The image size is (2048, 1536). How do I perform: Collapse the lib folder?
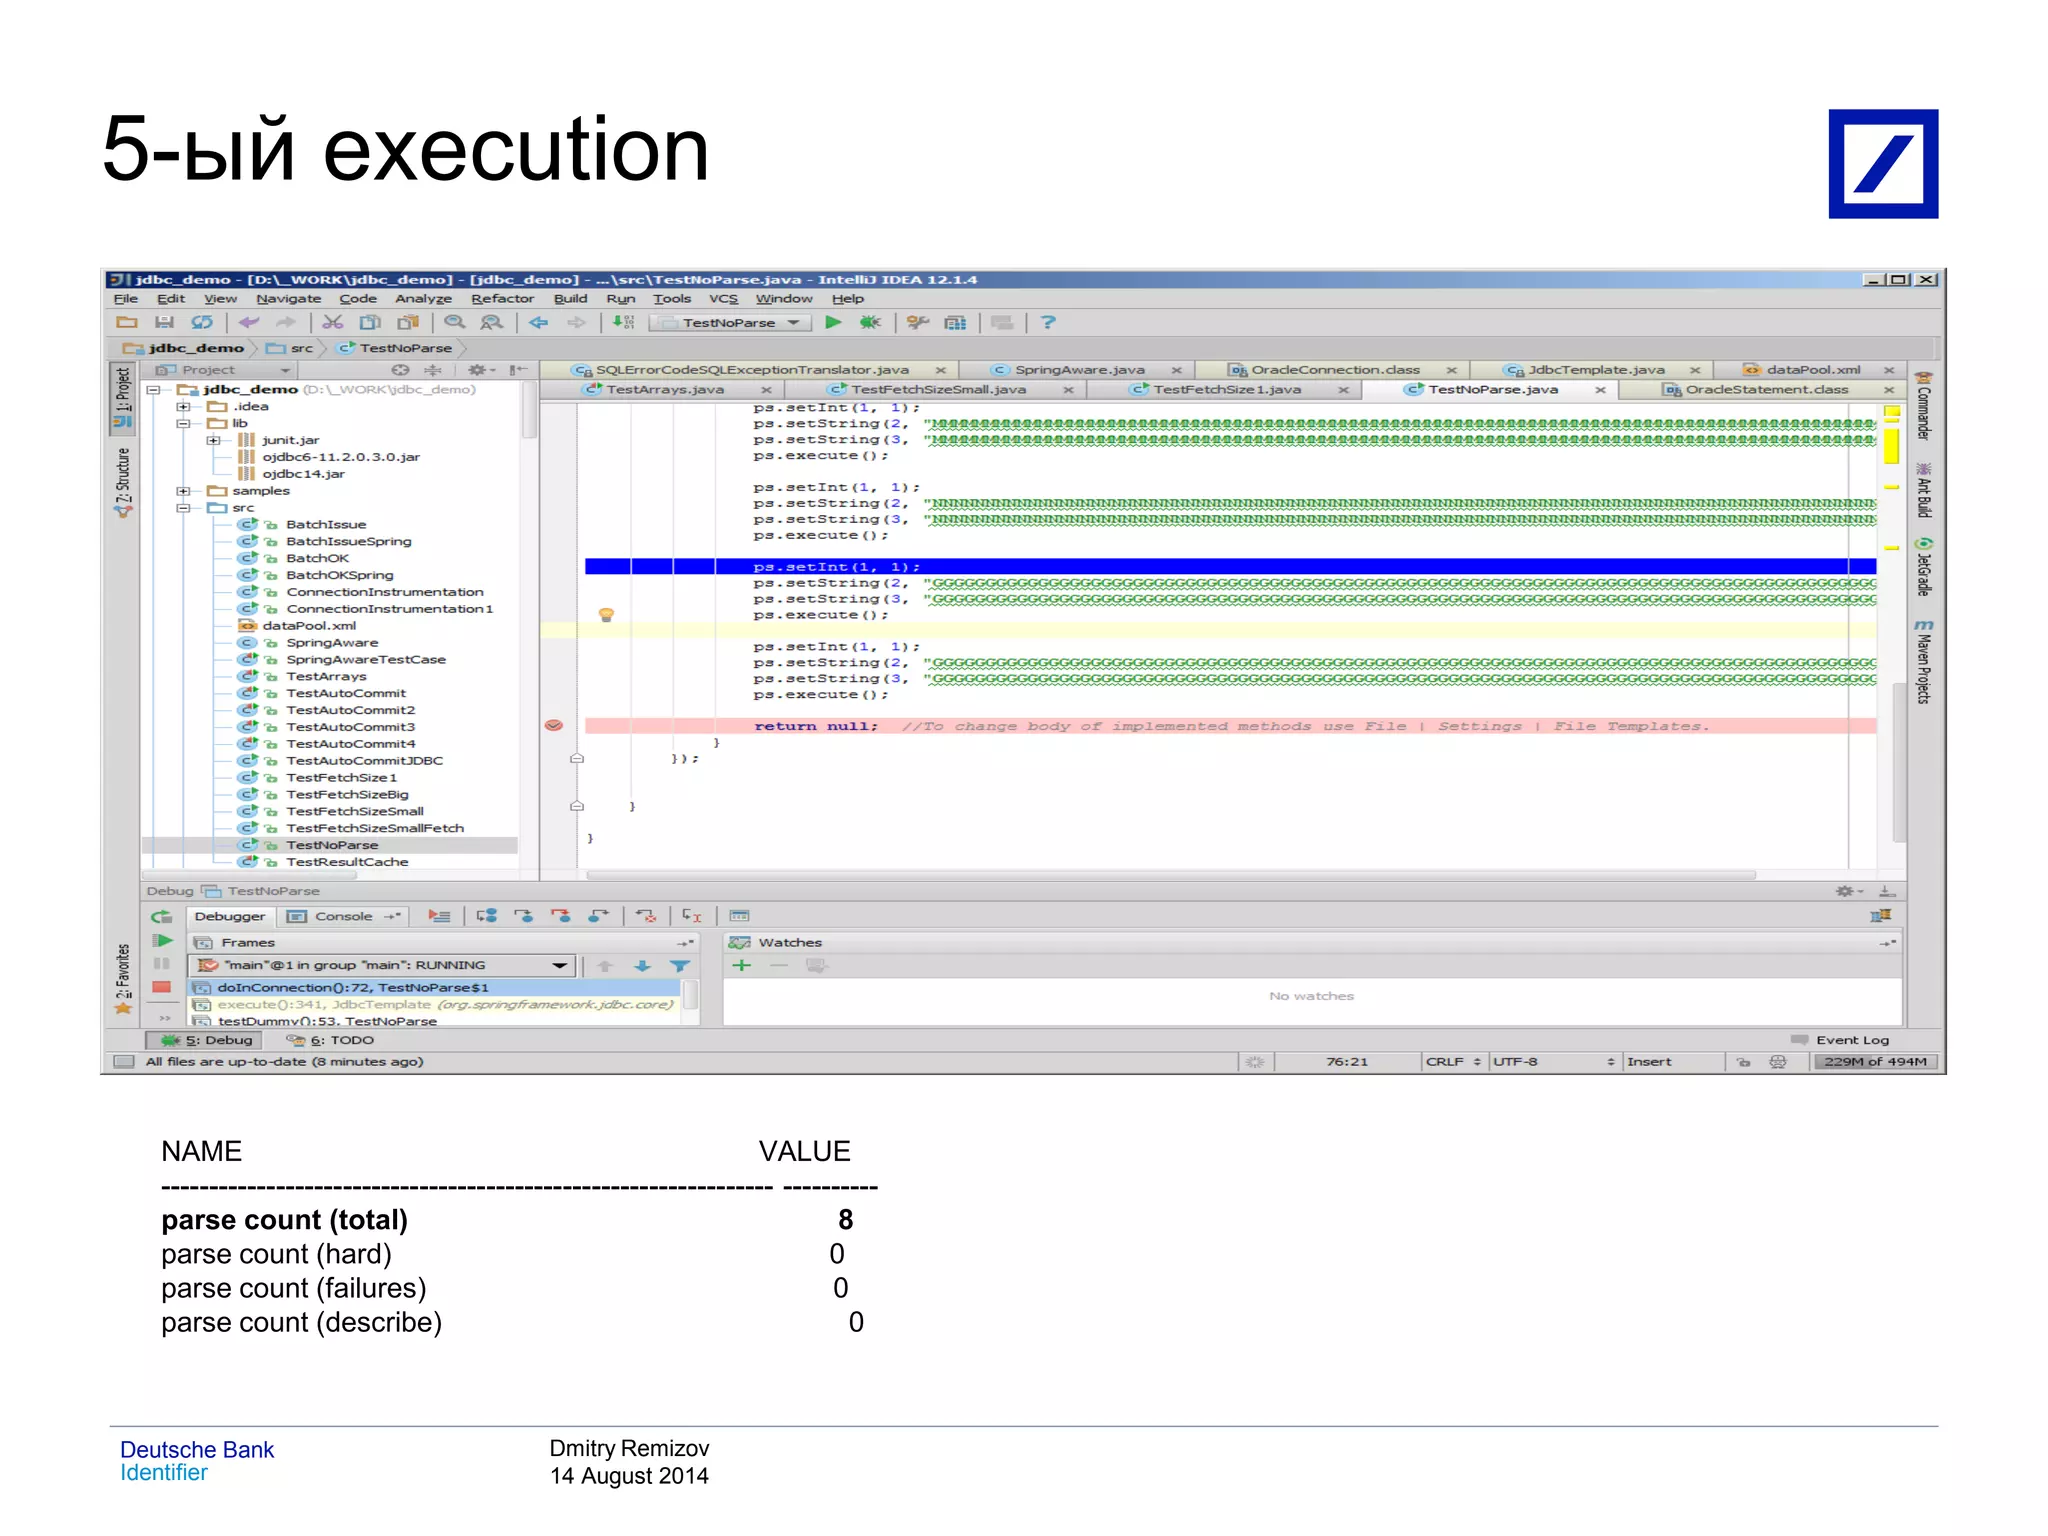183,423
